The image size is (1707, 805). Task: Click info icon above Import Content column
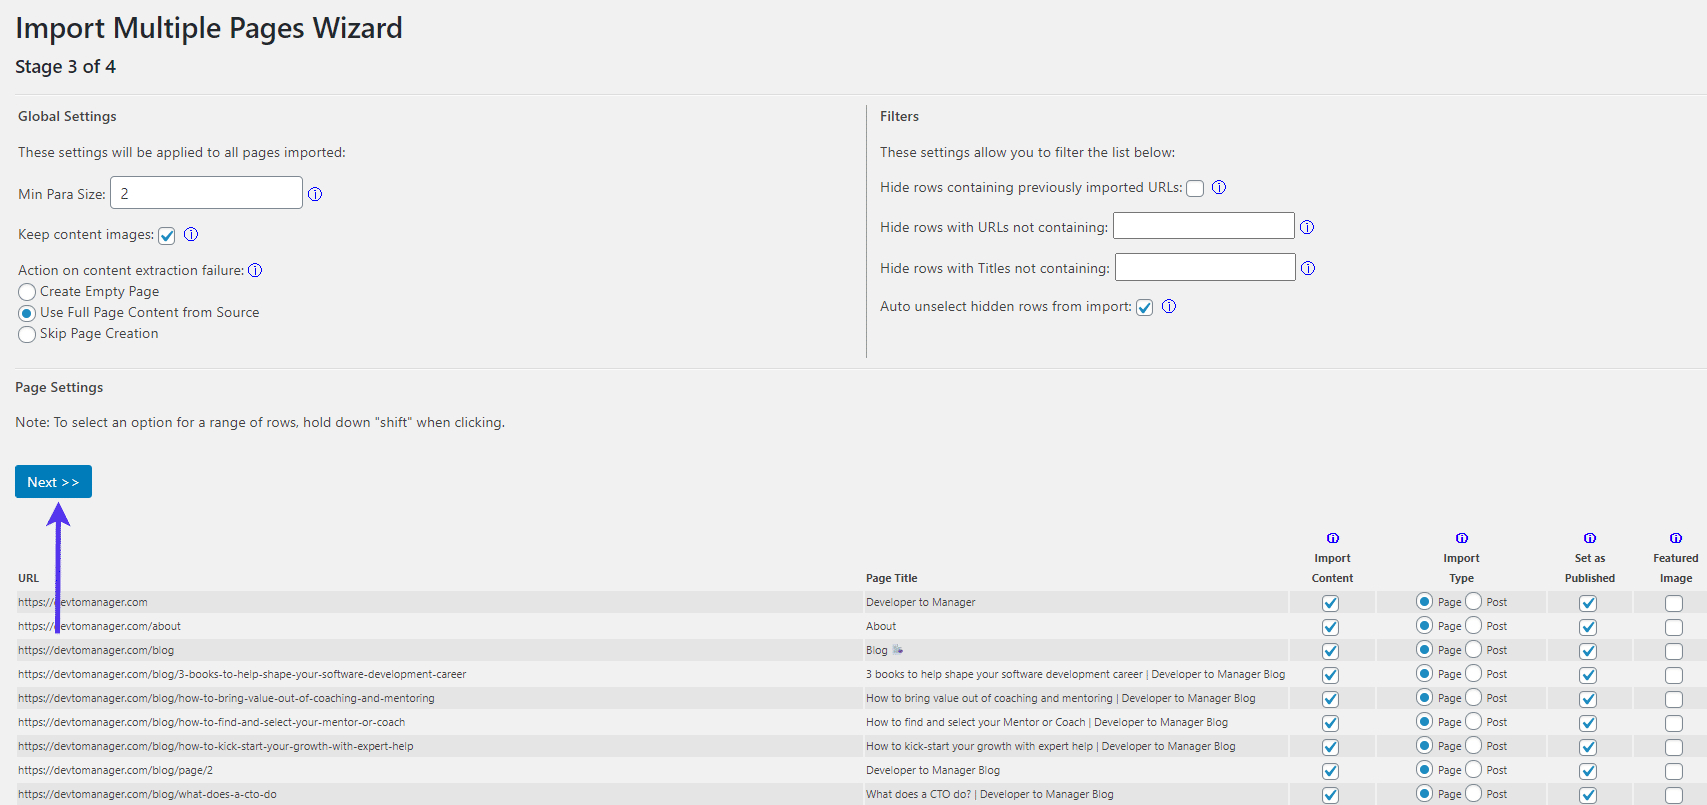pyautogui.click(x=1332, y=538)
